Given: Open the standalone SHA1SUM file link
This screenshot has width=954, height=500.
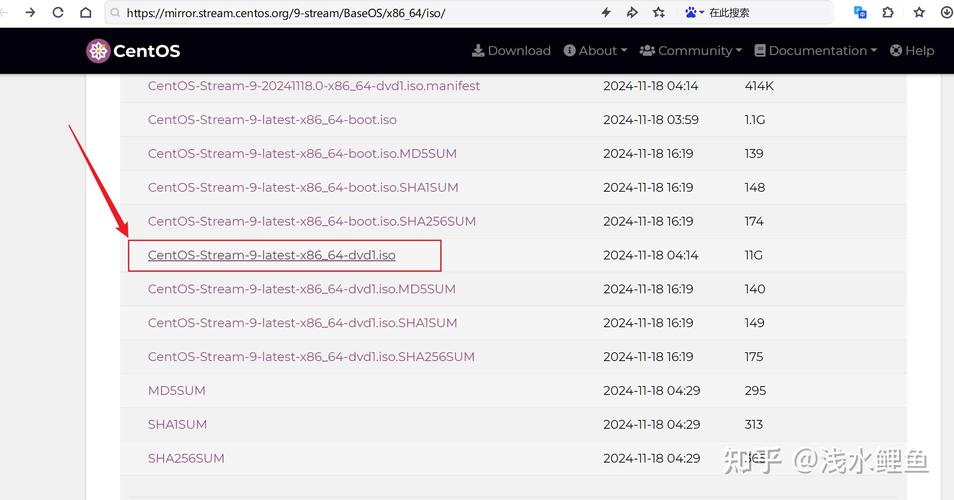Looking at the screenshot, I should click(x=177, y=425).
